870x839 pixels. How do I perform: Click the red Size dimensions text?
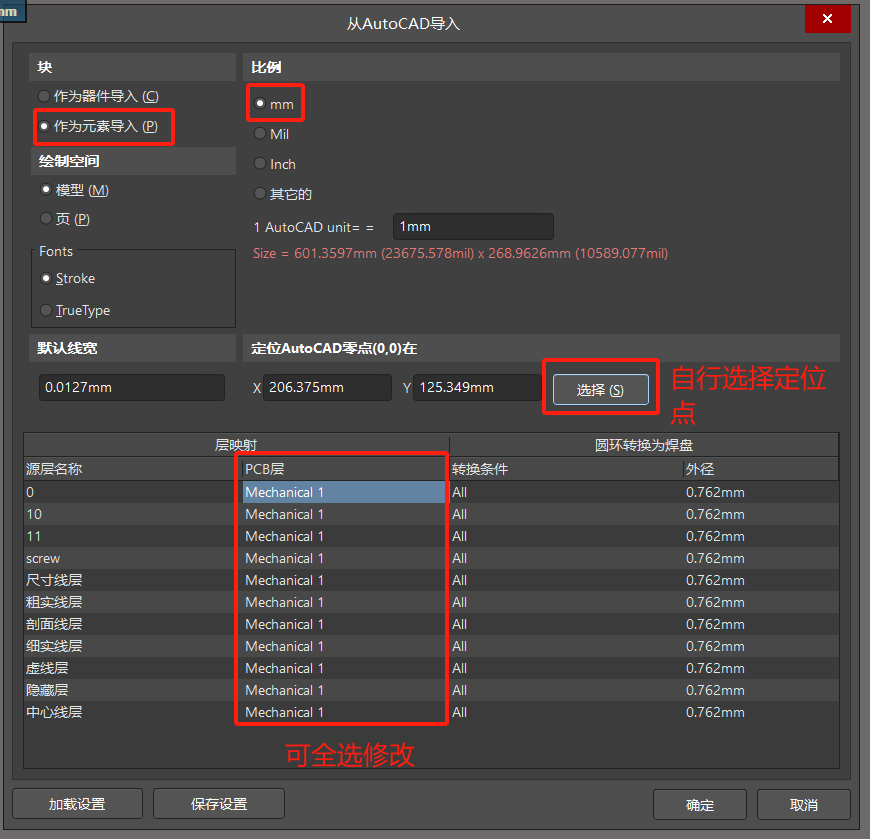(x=461, y=254)
